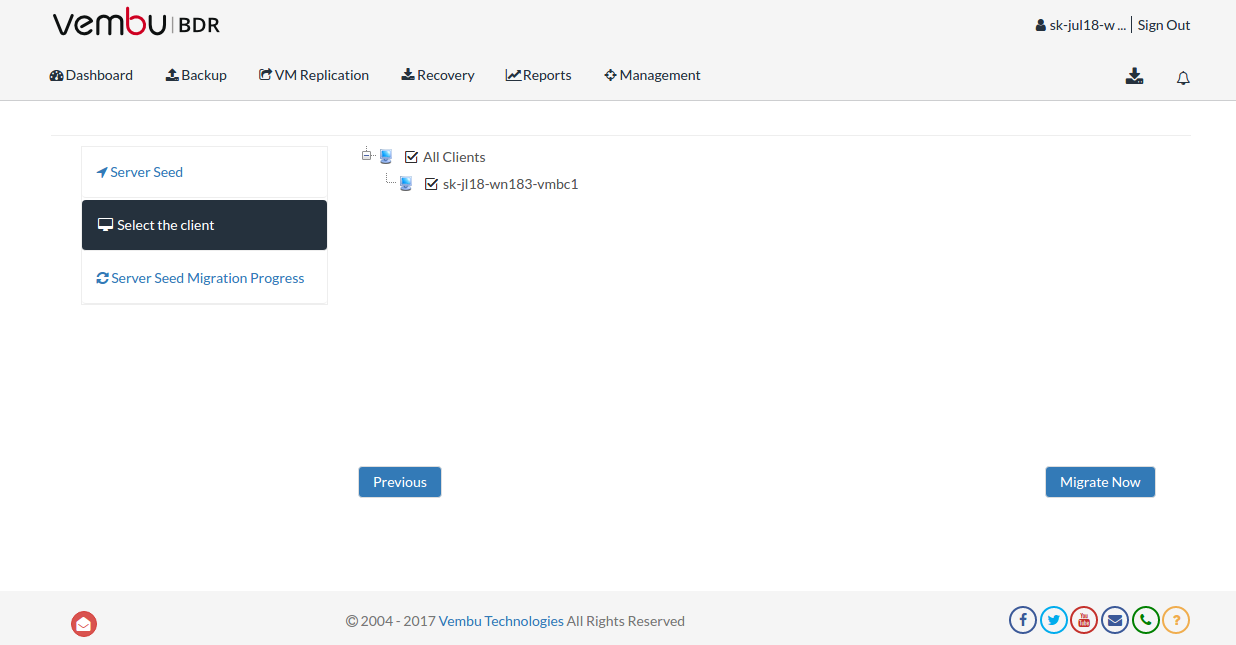The width and height of the screenshot is (1236, 645).
Task: Open the Facebook icon in footer
Action: click(x=1022, y=620)
